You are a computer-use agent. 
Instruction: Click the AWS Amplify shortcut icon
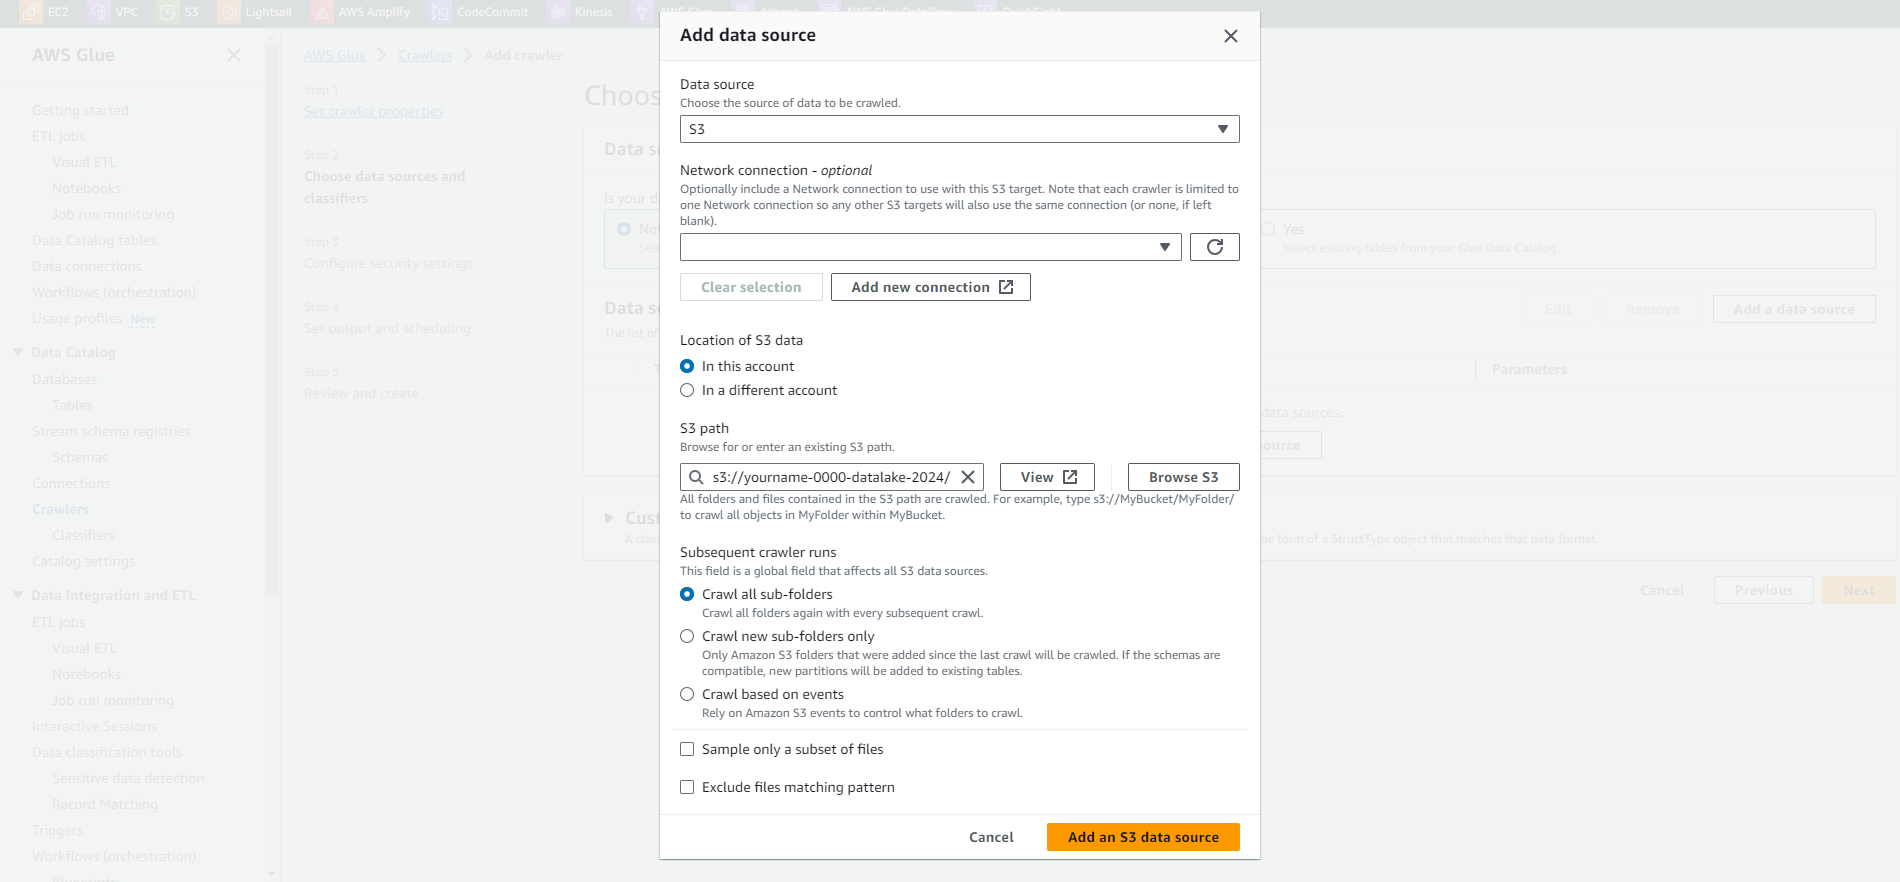click(x=322, y=12)
